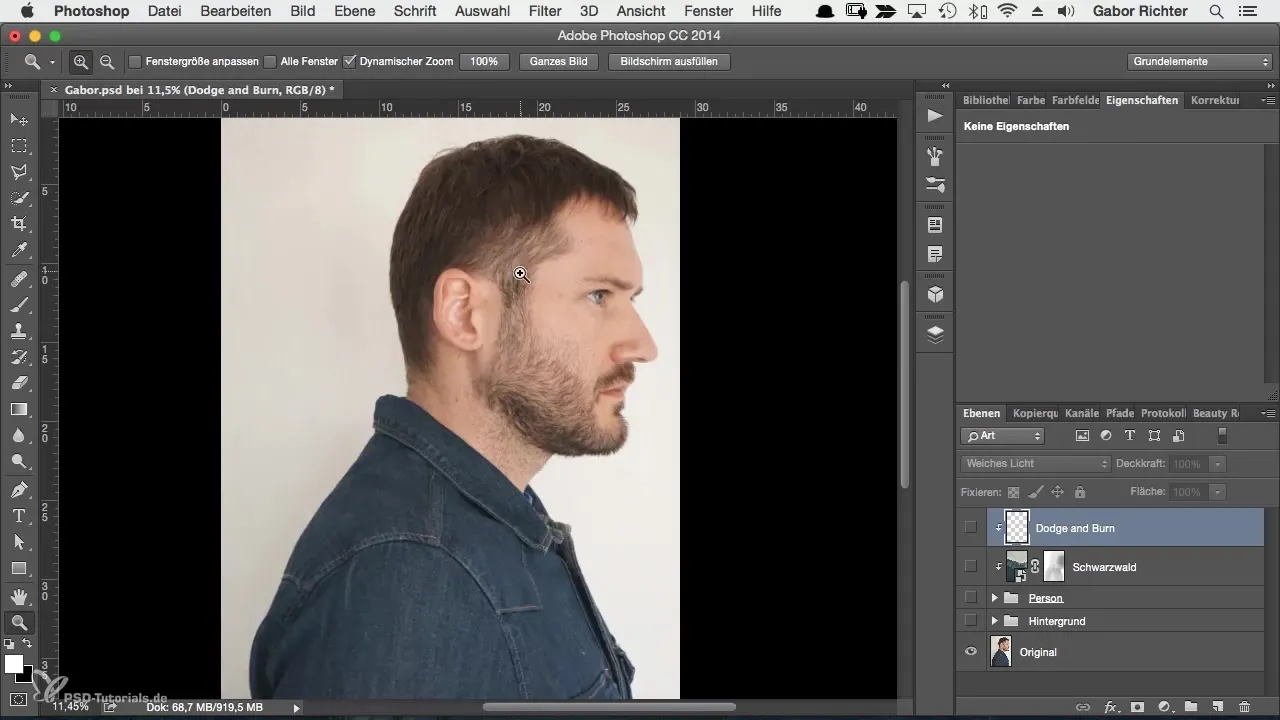Switch to the Farbfelder tab
The height and width of the screenshot is (720, 1280).
(1075, 100)
